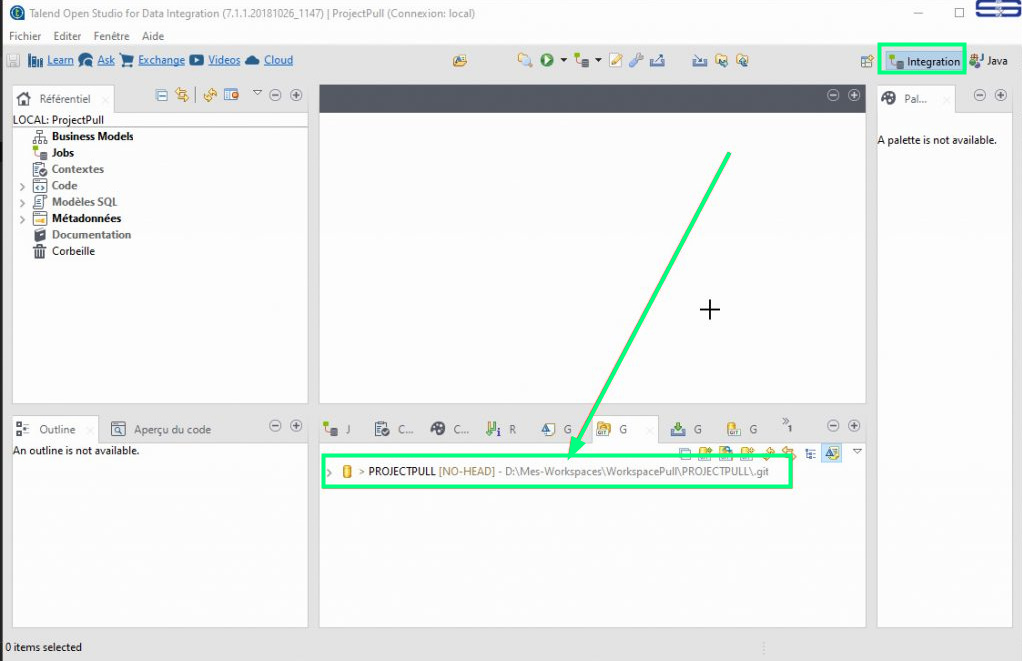Open the Aide menu
Viewport: 1022px width, 662px height.
(x=153, y=36)
